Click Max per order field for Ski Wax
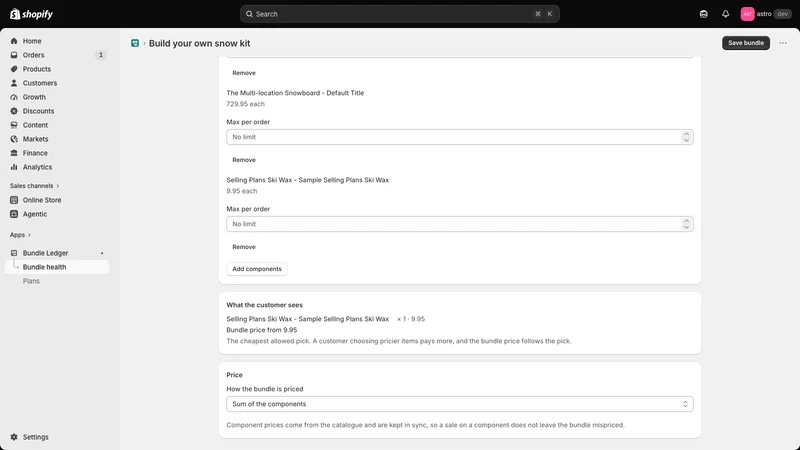Viewport: 800px width, 450px height. (x=460, y=224)
